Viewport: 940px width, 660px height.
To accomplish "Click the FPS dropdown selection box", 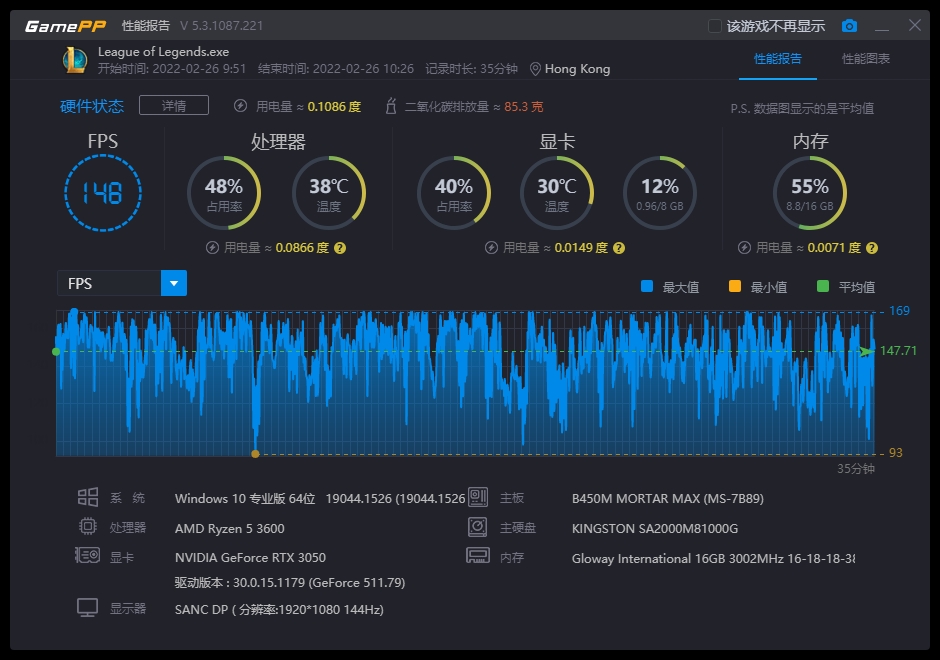I will pos(109,284).
